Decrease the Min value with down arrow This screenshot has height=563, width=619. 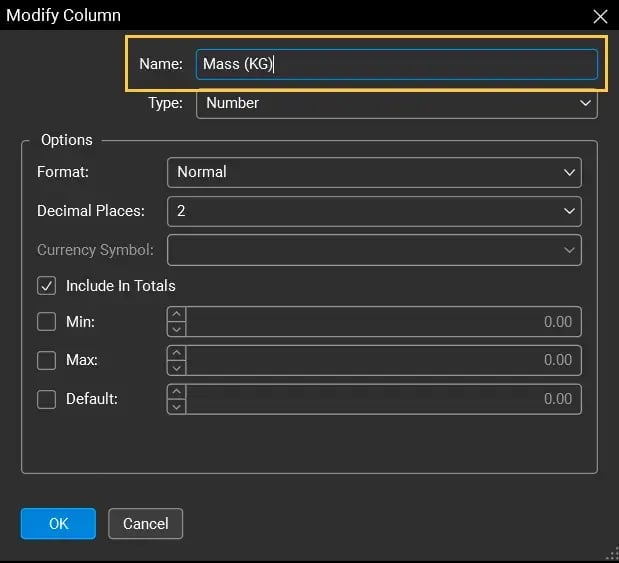(x=176, y=329)
